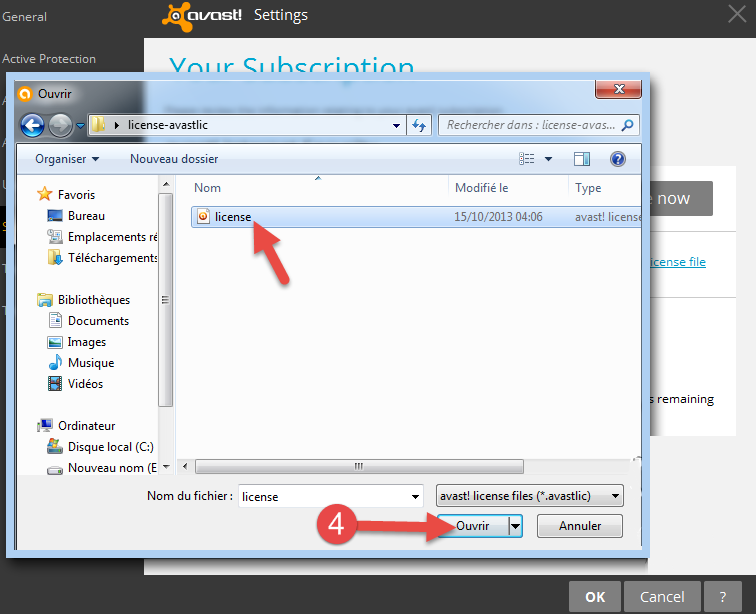Open the Organiser dropdown menu
This screenshot has height=614, width=756.
[66, 159]
